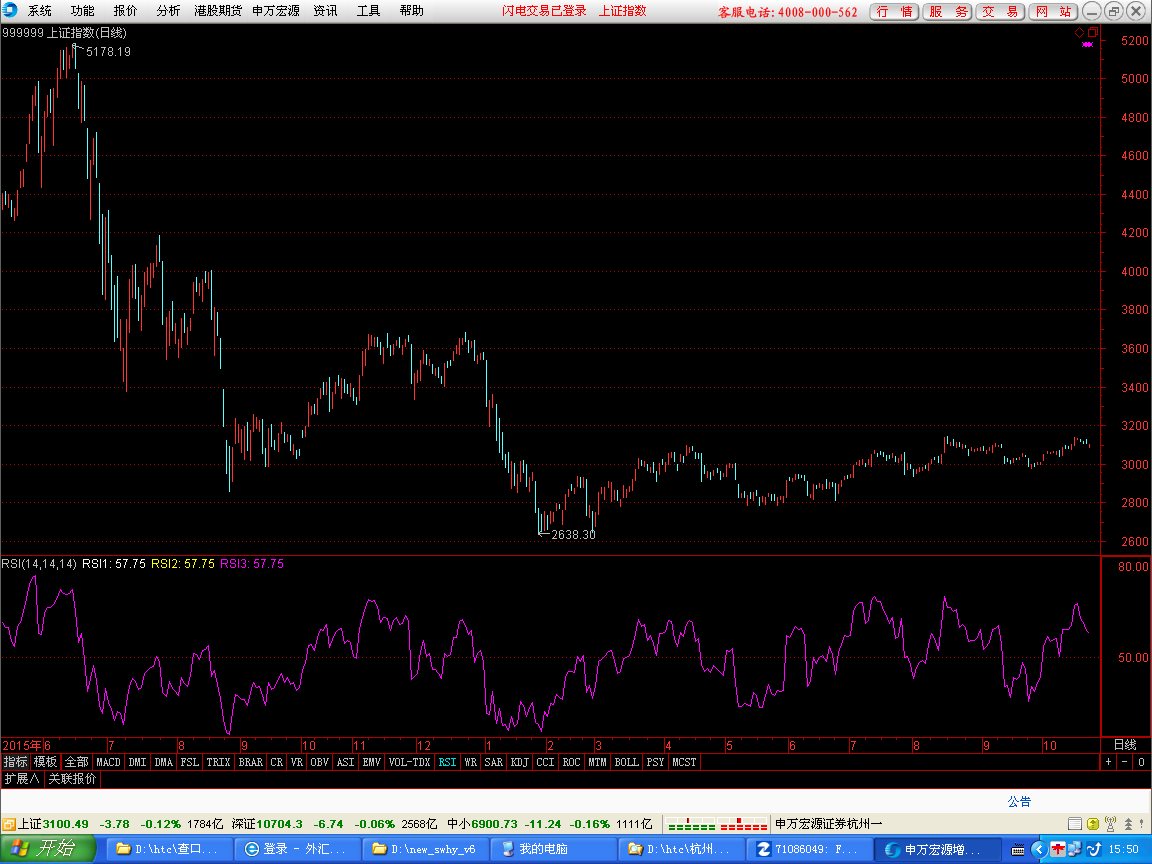
Task: Select the highlighted RSI indicator tab
Action: pos(447,762)
